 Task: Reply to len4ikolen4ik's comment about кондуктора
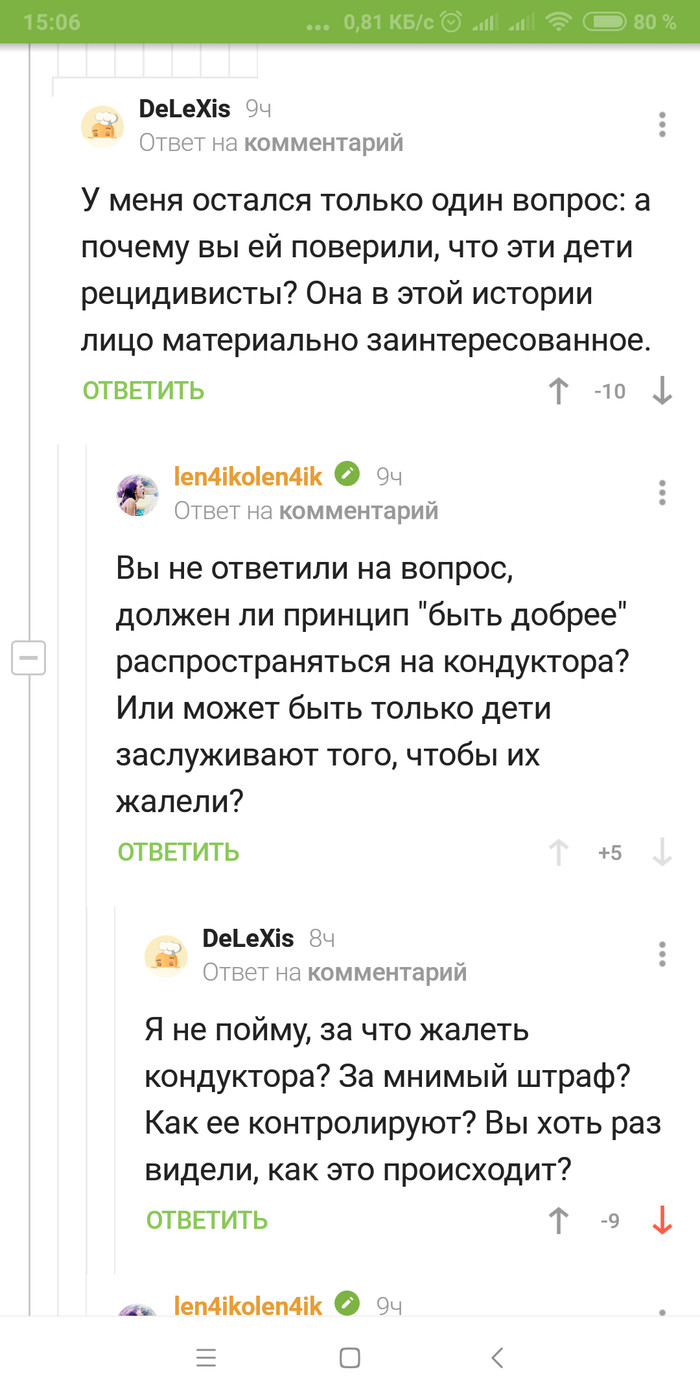click(178, 852)
